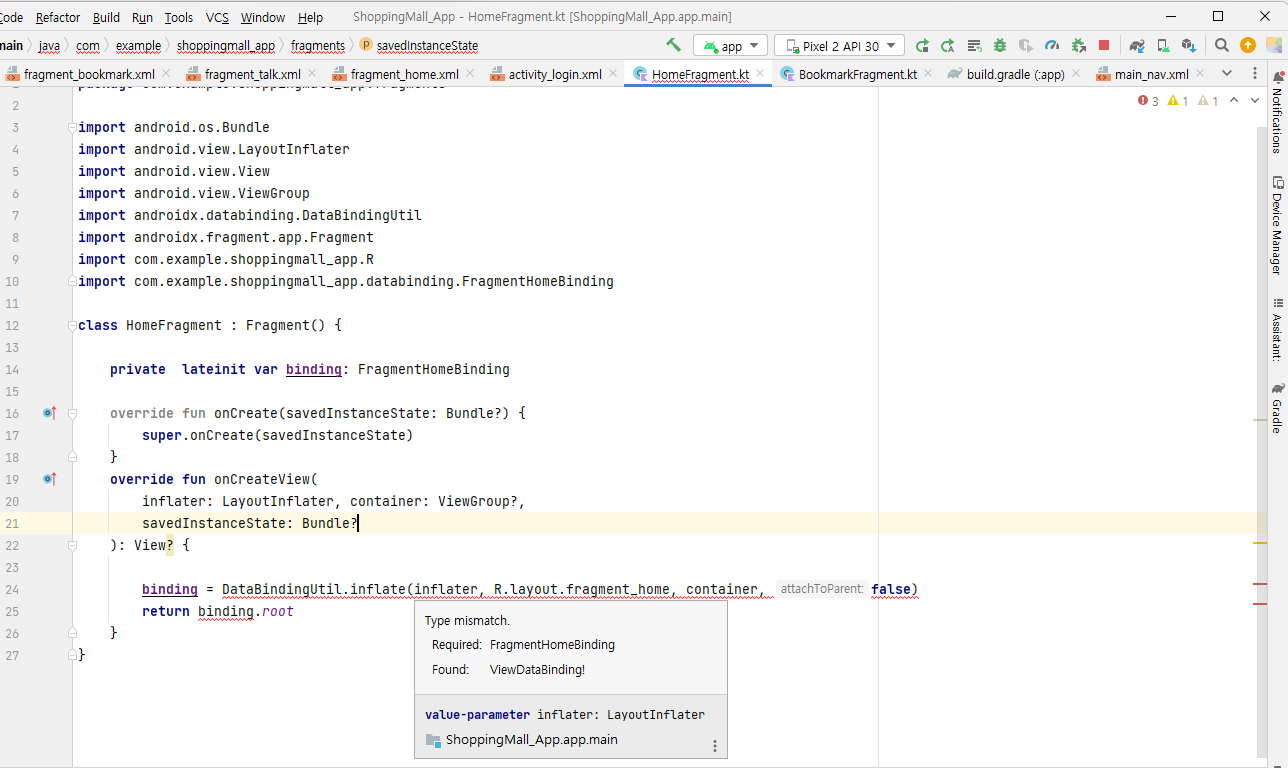Screen dimensions: 1288x768
Task: Close the build.gradle (:app) tab
Action: coord(1076,74)
